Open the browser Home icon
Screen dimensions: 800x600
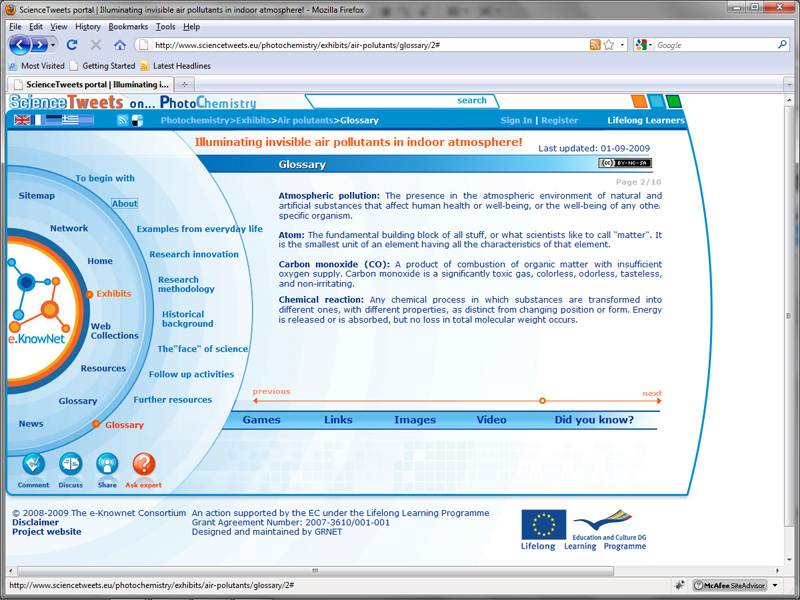pyautogui.click(x=120, y=45)
